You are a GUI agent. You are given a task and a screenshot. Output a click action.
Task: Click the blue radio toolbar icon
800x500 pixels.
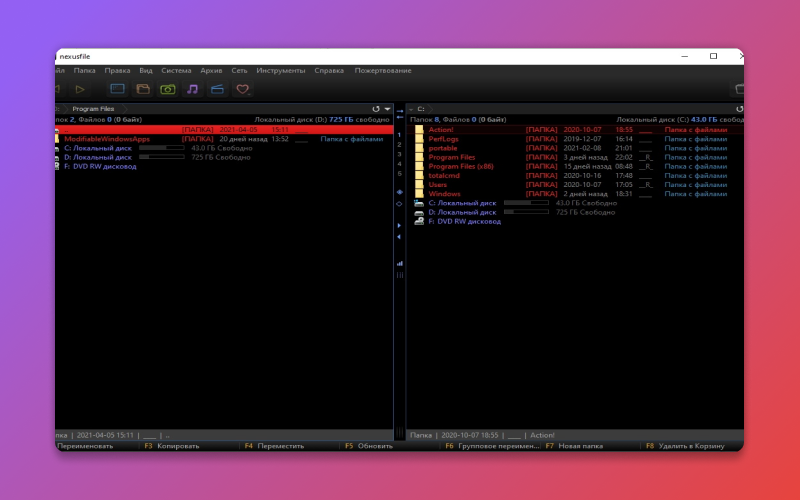point(217,89)
